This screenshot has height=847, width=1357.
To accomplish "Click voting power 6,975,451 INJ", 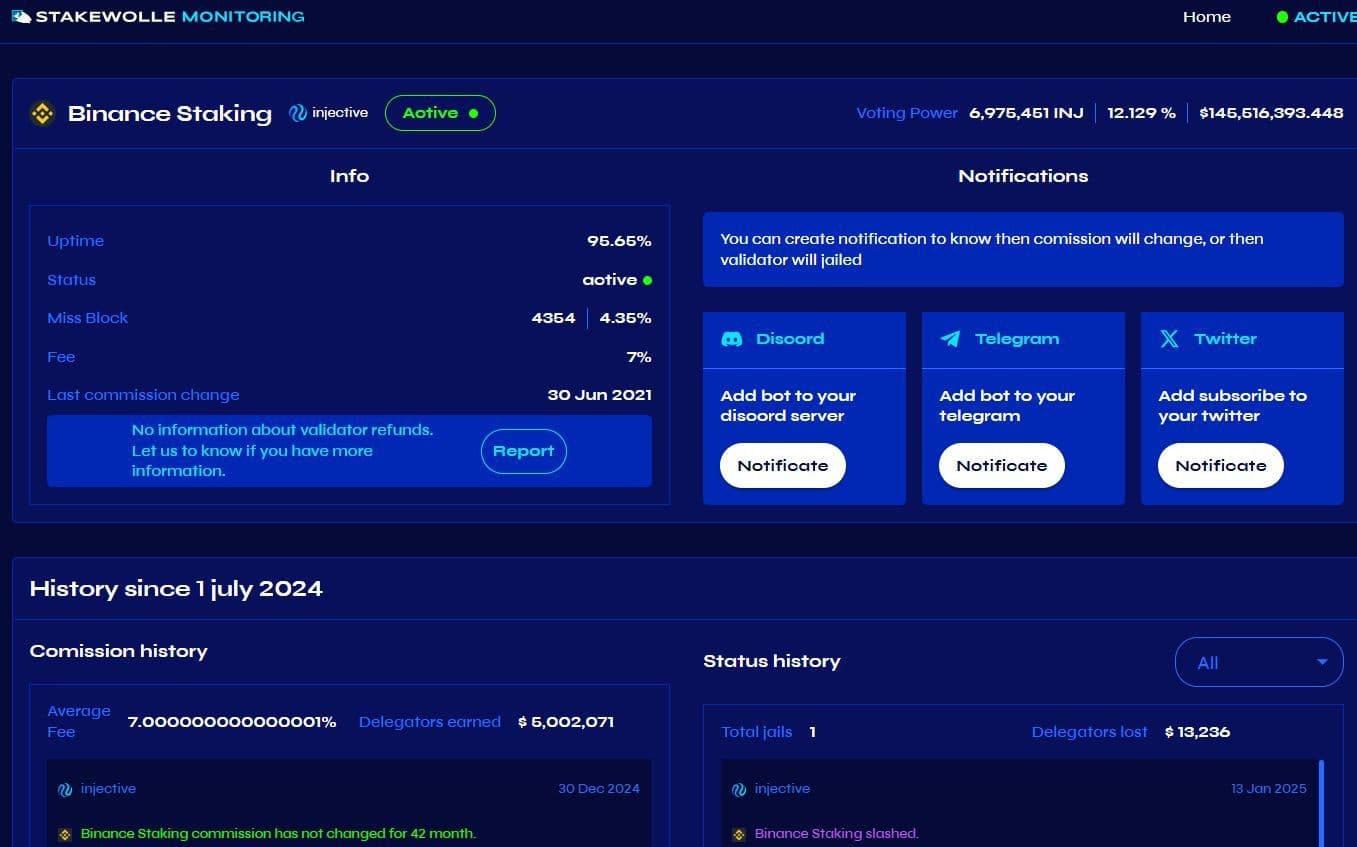I will coord(1026,113).
